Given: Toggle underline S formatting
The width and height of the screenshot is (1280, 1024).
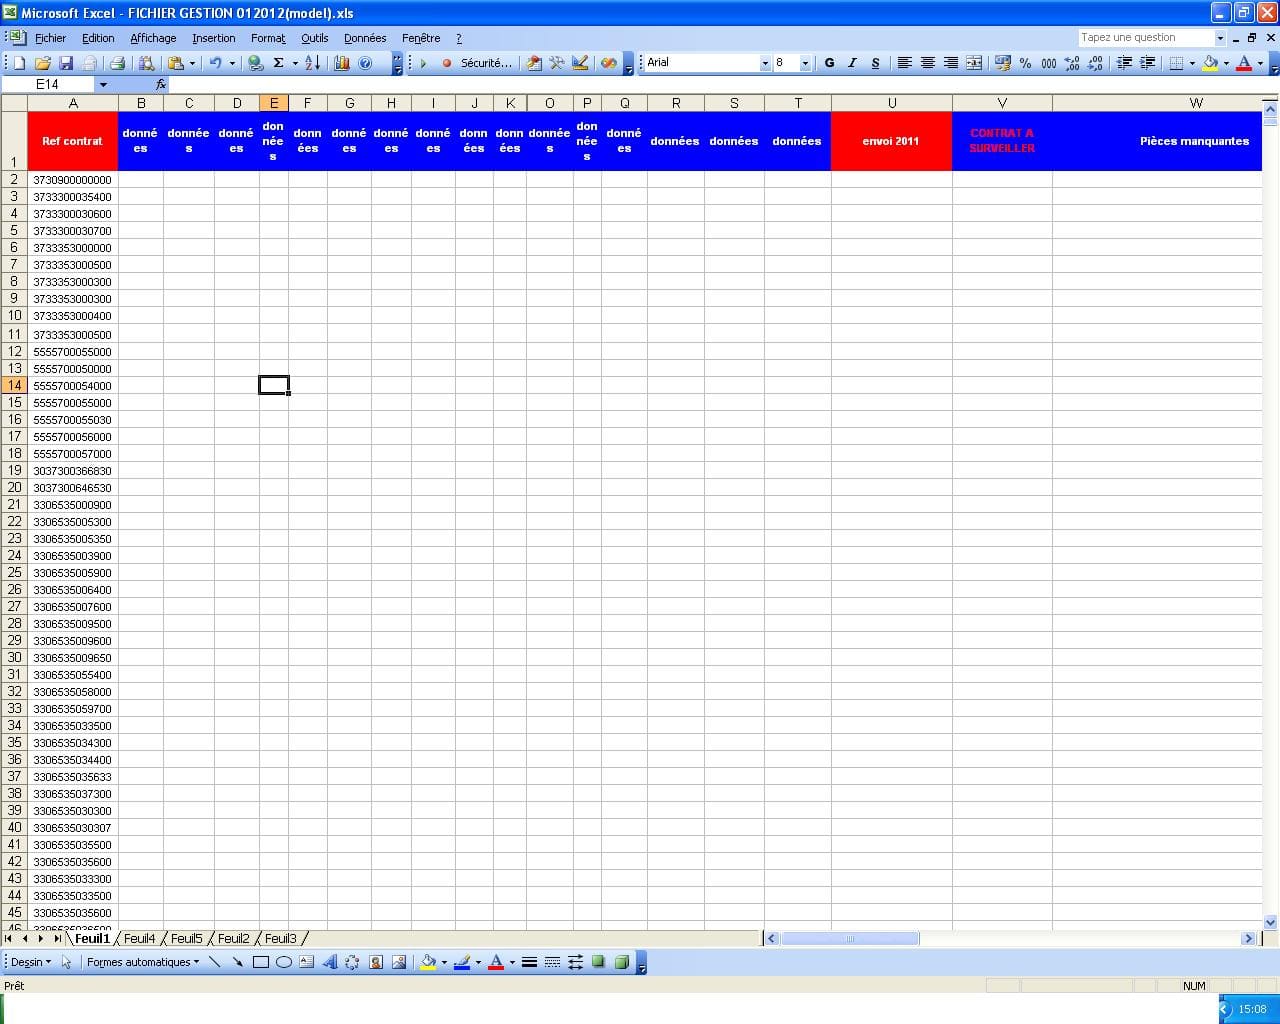Looking at the screenshot, I should tap(875, 63).
